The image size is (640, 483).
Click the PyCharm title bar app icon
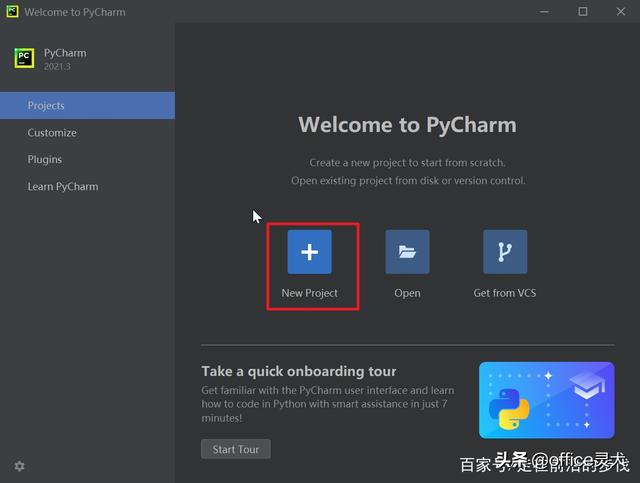pos(12,11)
